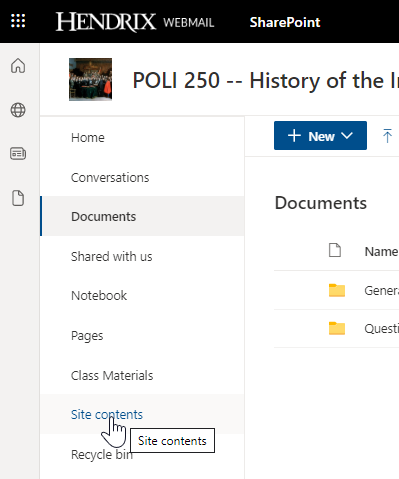Image resolution: width=399 pixels, height=479 pixels.
Task: Open Site contents in the navigation
Action: pos(107,414)
